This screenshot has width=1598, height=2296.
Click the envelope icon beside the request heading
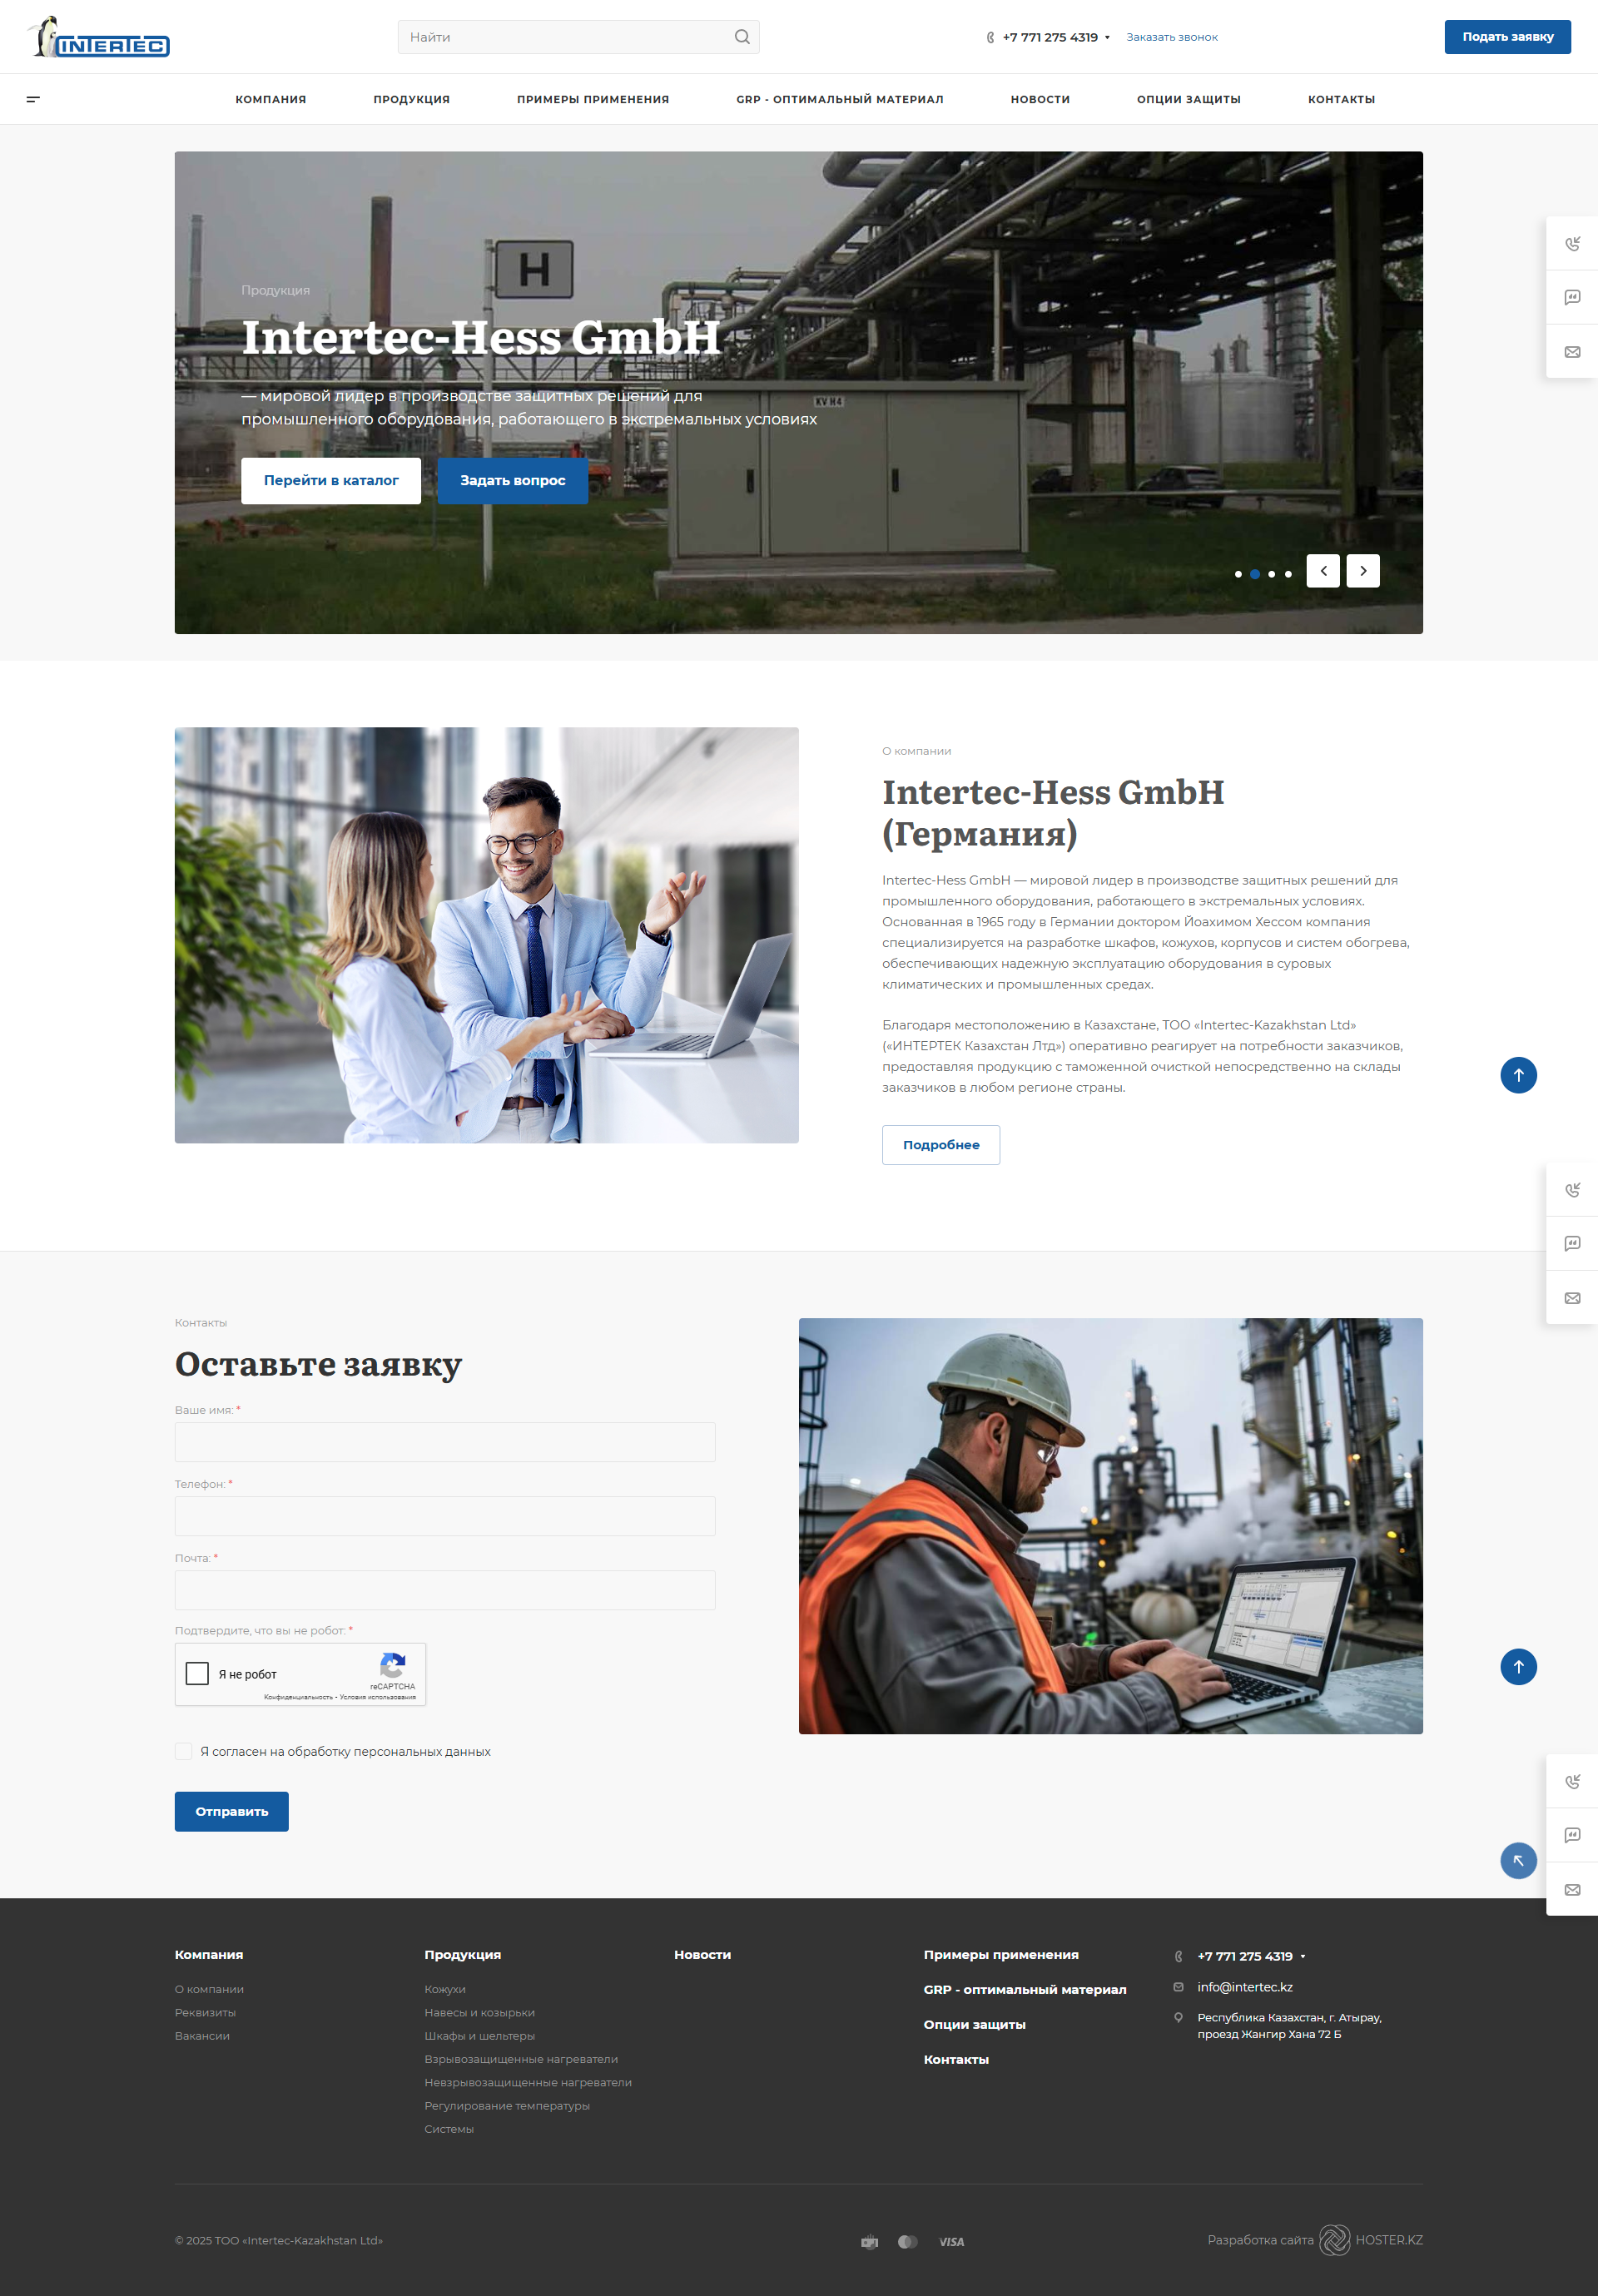pyautogui.click(x=1572, y=1298)
